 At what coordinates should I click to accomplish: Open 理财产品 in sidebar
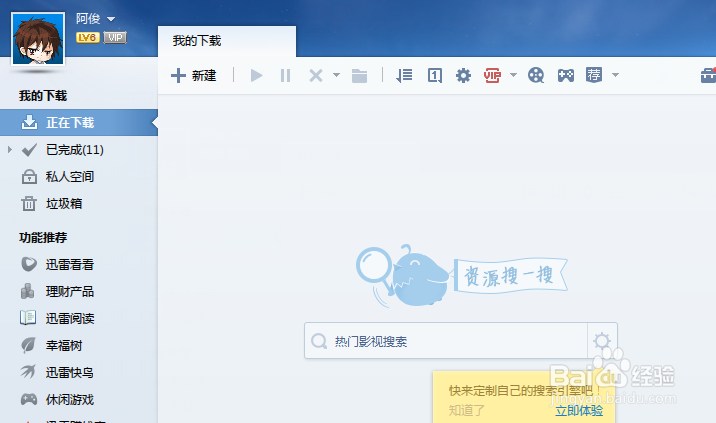70,291
